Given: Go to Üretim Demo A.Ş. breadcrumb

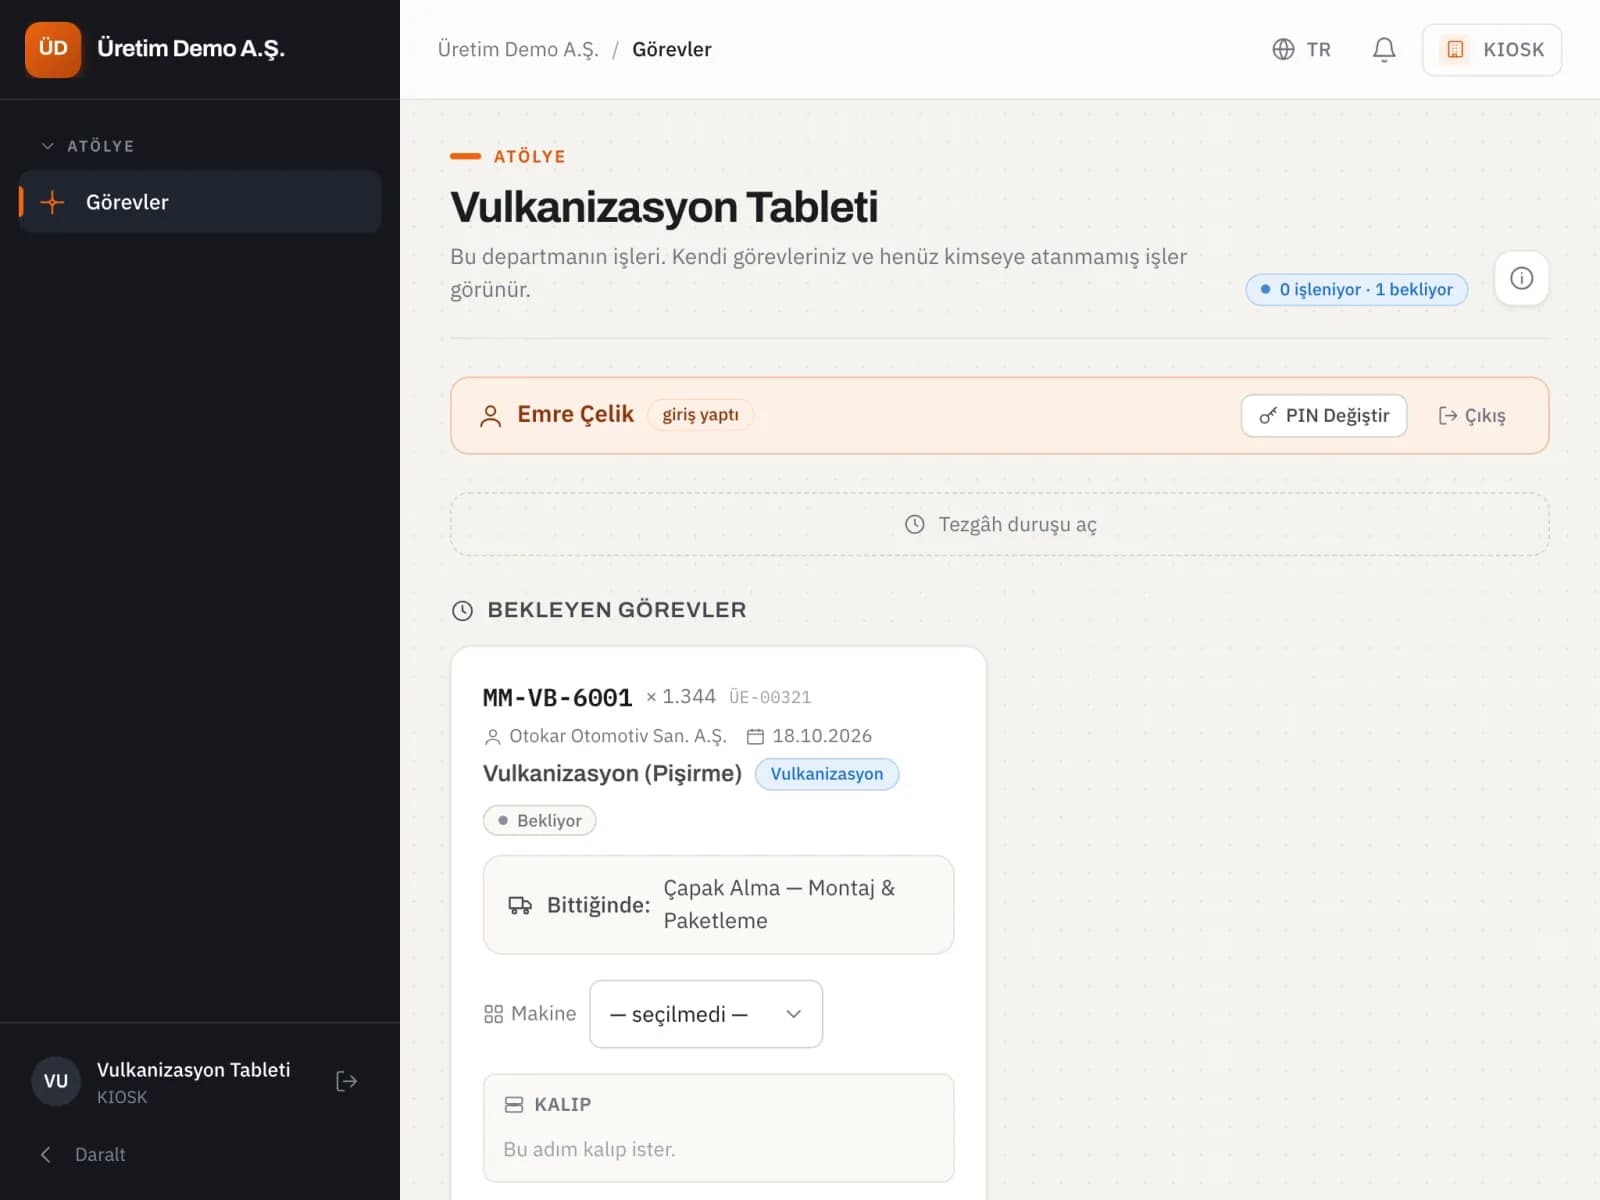Looking at the screenshot, I should point(518,49).
